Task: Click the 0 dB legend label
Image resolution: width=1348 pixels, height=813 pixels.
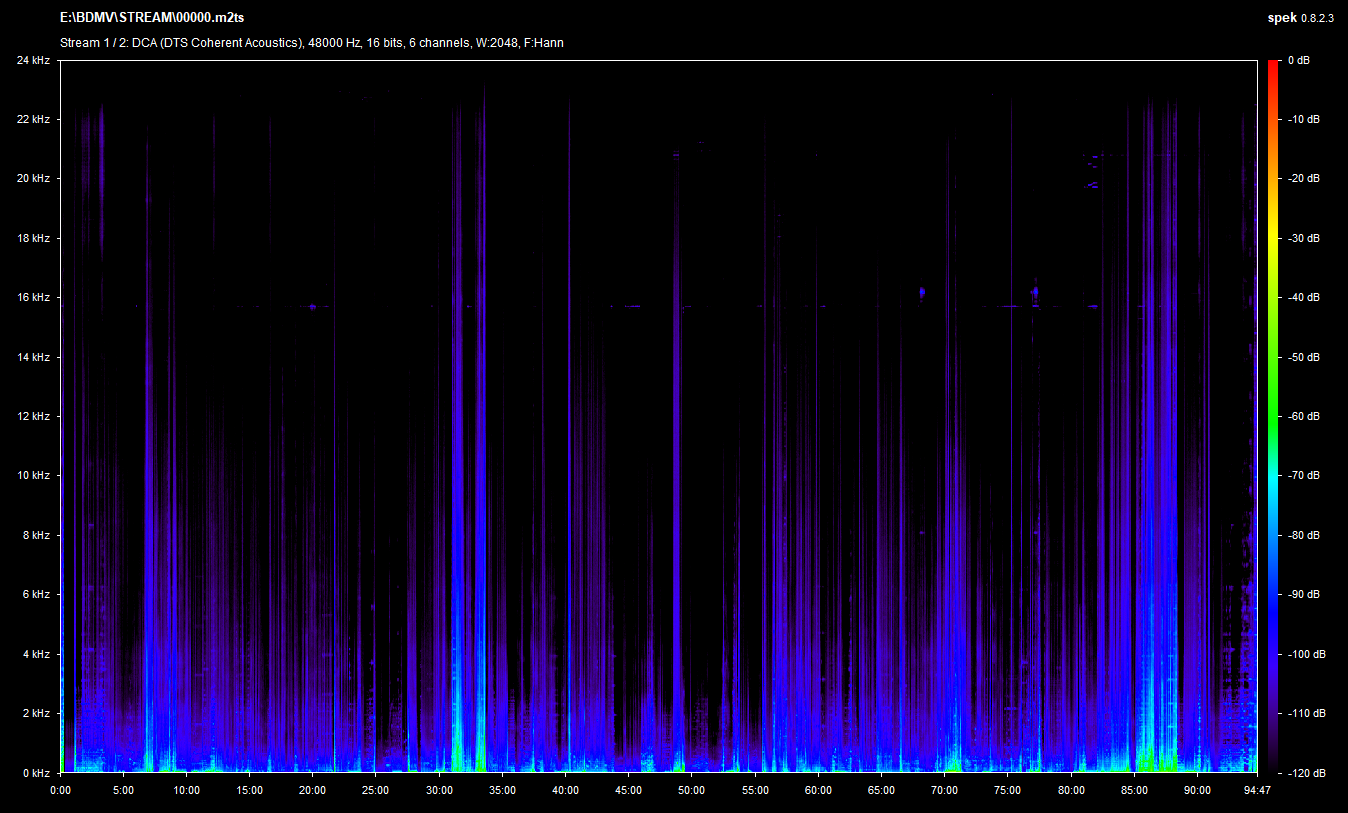Action: pos(1298,61)
